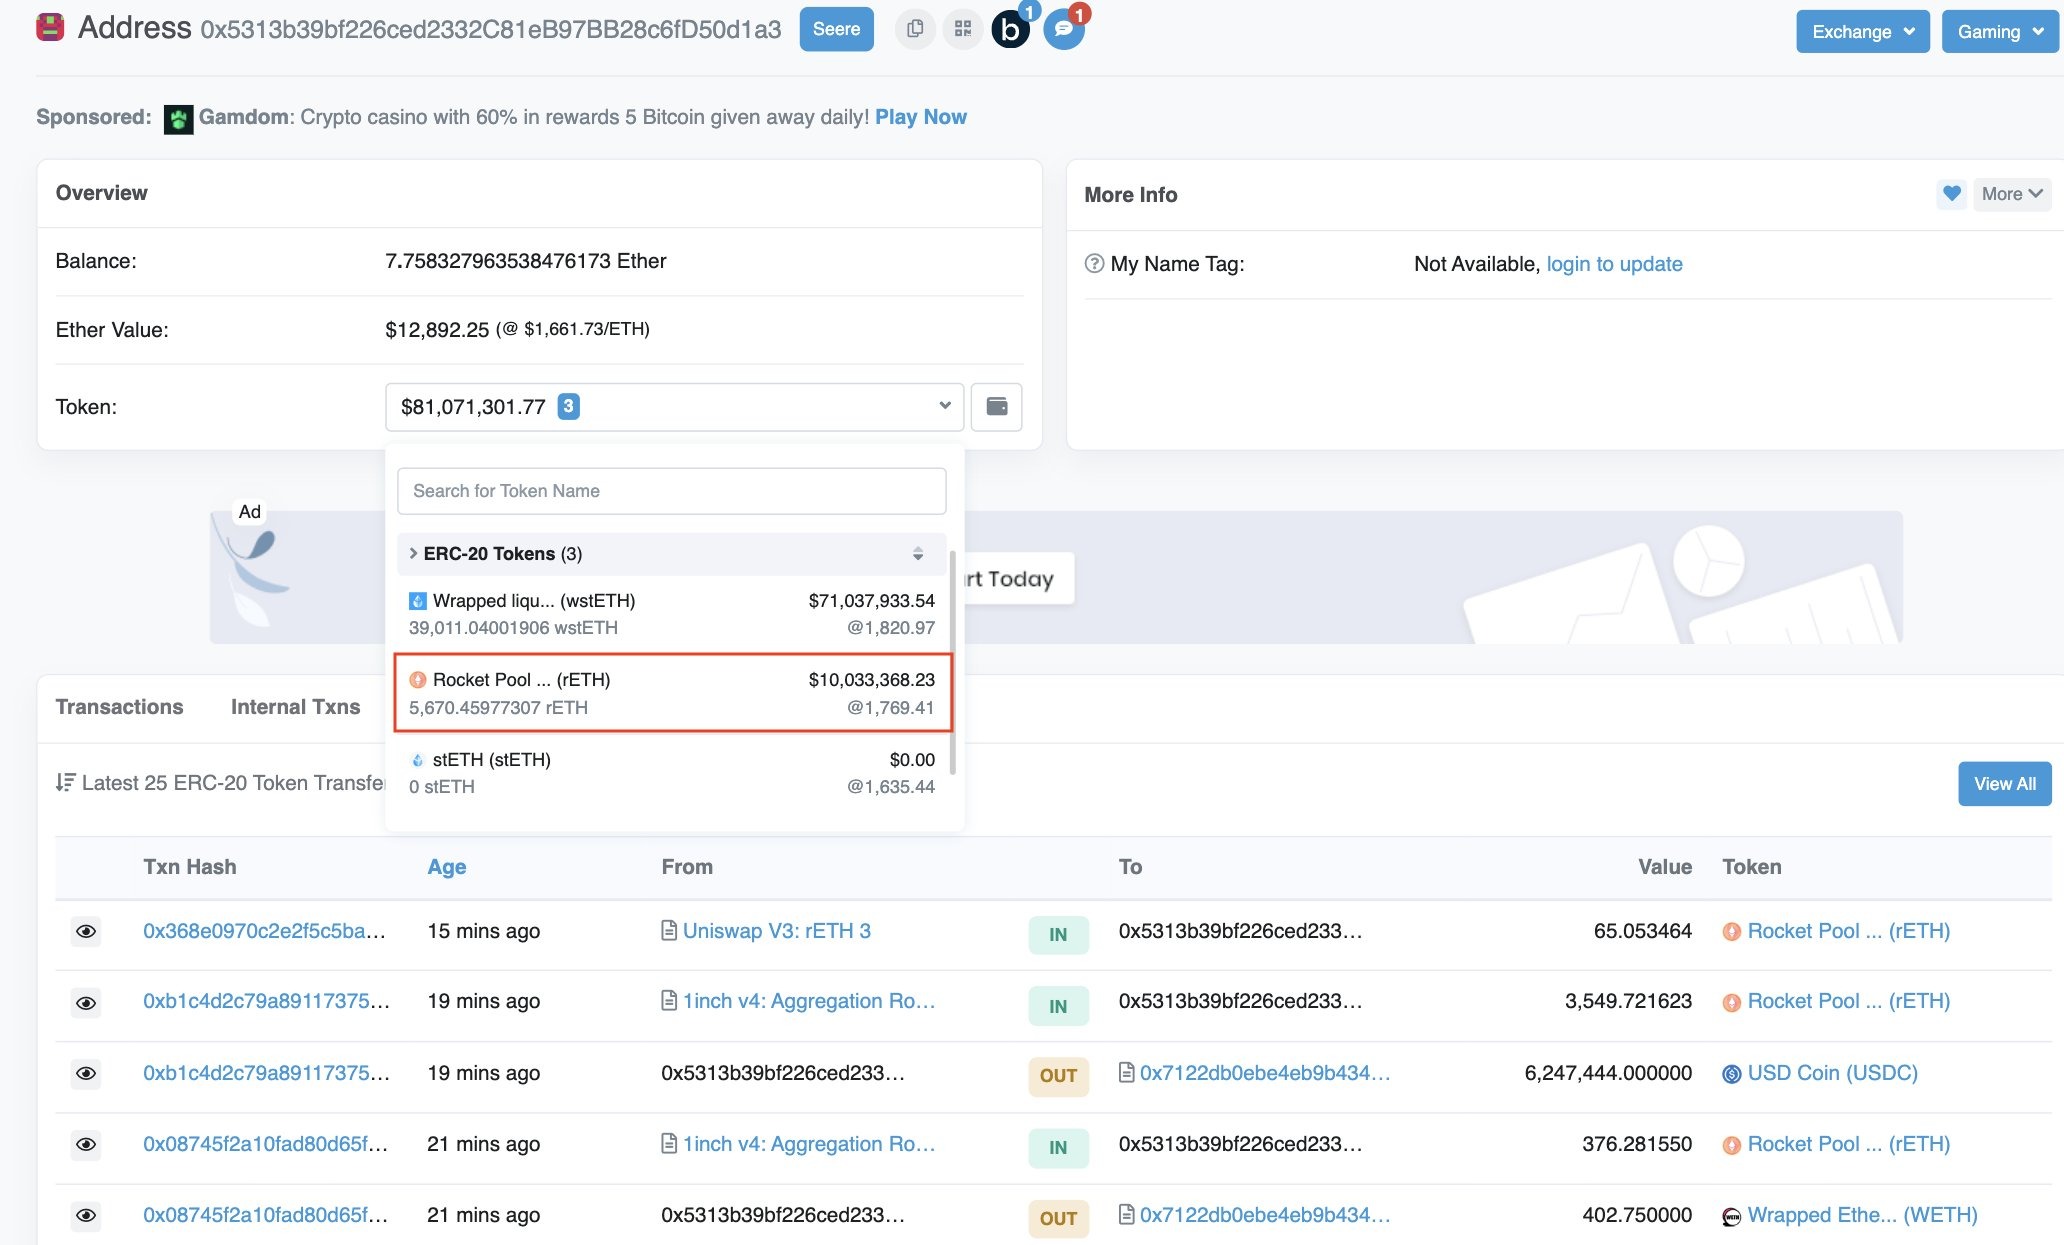Image resolution: width=2064 pixels, height=1245 pixels.
Task: Open the Exchange dropdown
Action: click(x=1862, y=31)
